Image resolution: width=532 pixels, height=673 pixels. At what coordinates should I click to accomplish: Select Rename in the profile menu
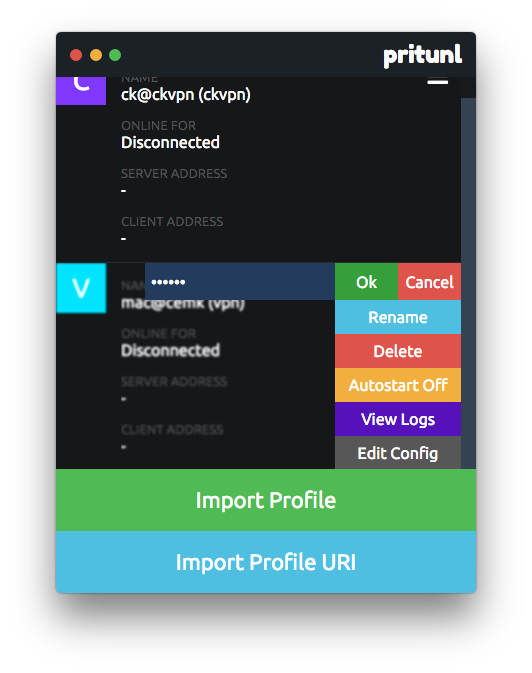click(398, 317)
